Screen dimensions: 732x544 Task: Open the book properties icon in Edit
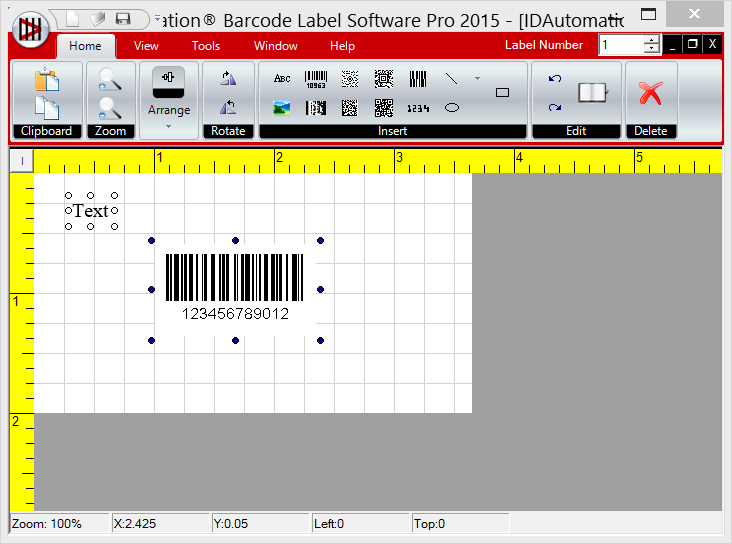pos(592,92)
